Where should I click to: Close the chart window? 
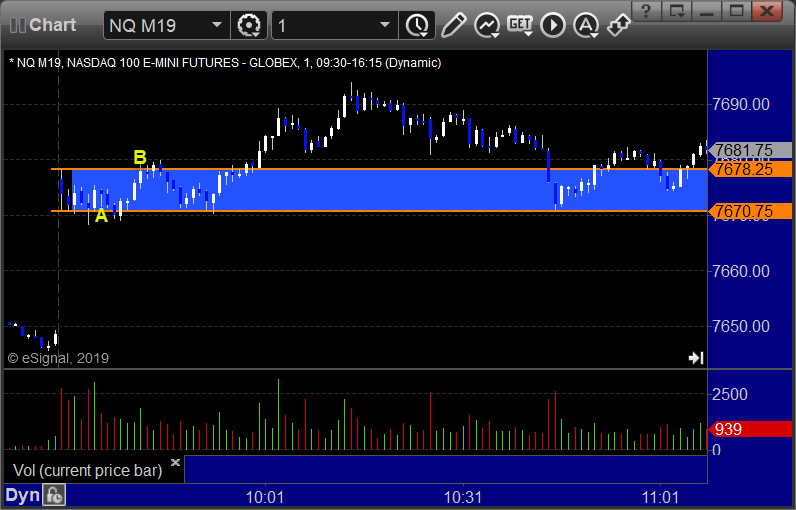(x=767, y=11)
